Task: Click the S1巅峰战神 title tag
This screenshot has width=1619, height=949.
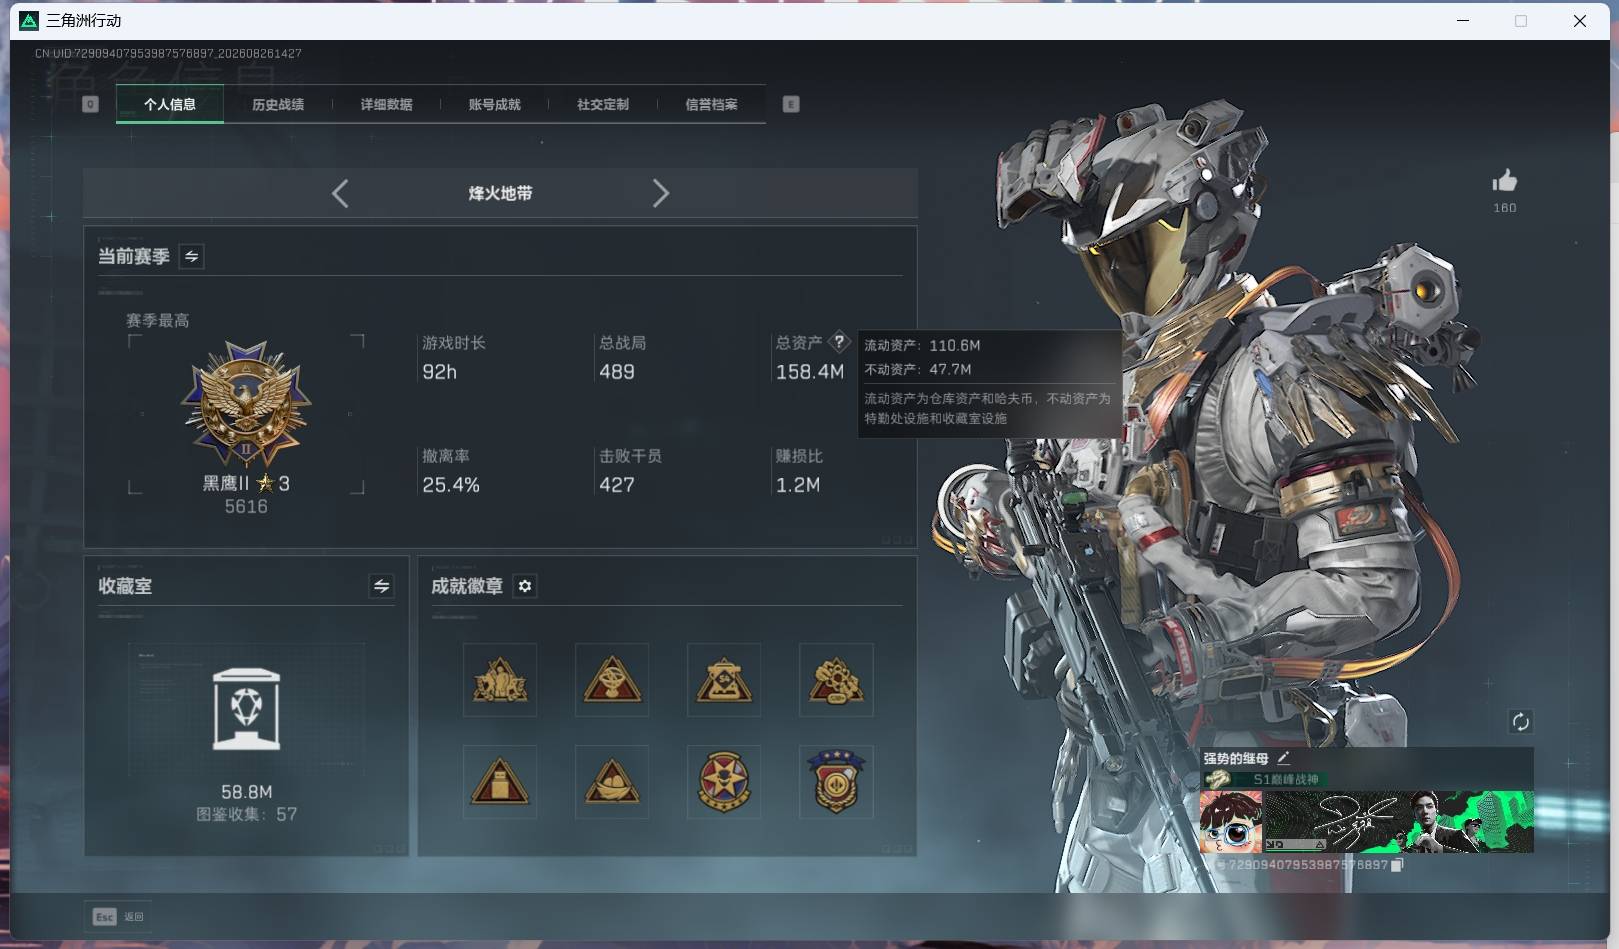Action: 1286,779
